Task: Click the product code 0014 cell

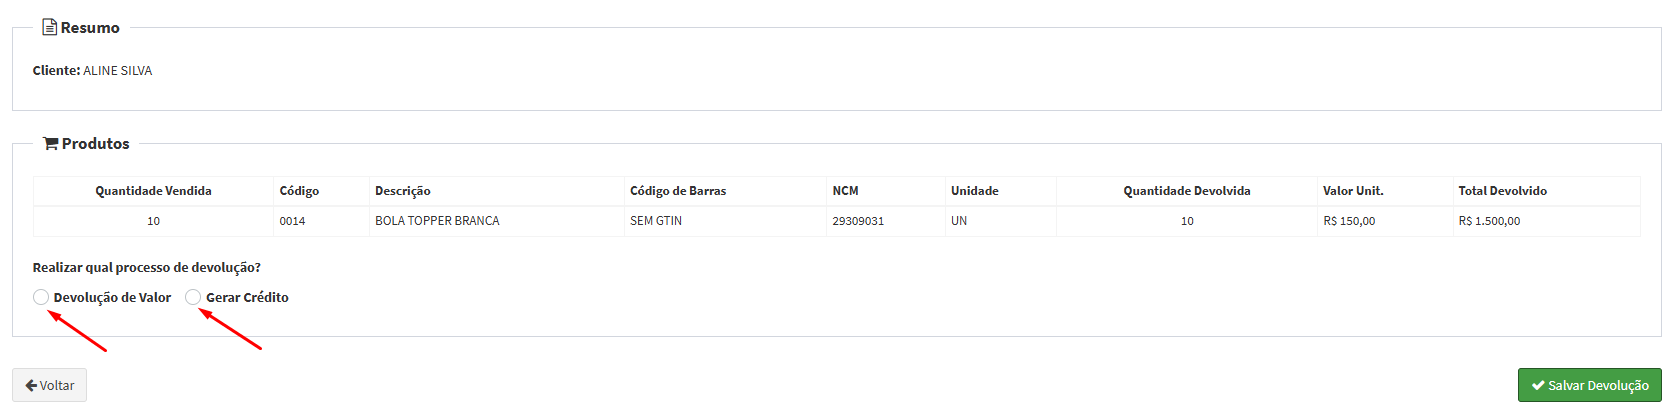Action: point(292,221)
